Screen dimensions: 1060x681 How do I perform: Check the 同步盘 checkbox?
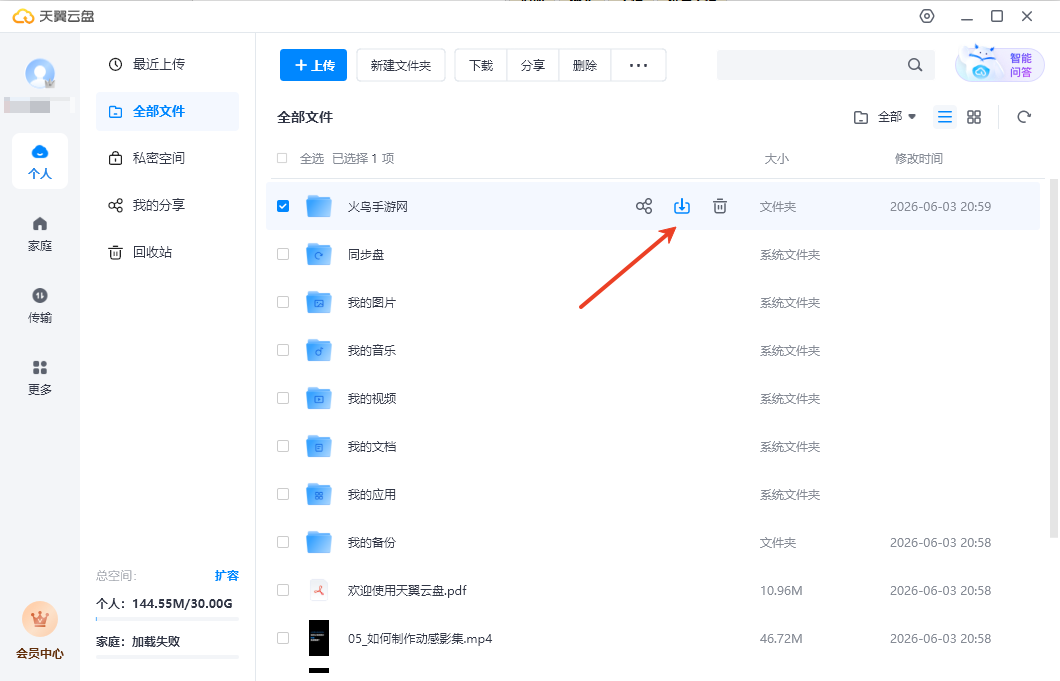(x=283, y=254)
